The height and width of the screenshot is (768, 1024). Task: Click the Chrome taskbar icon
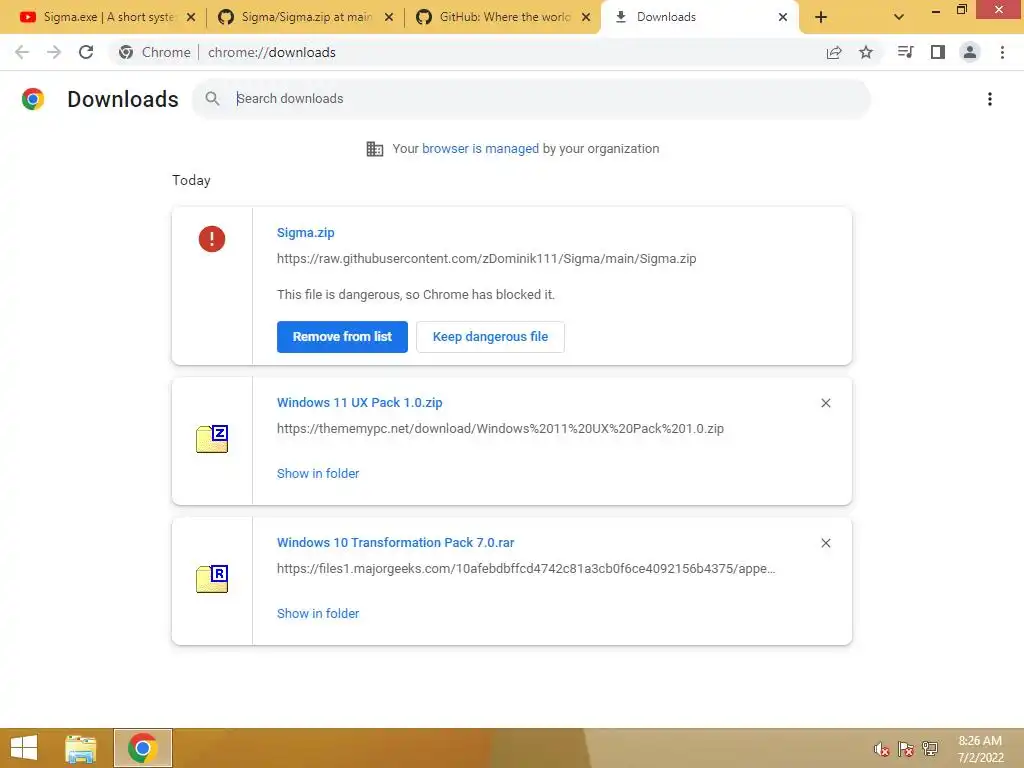(x=142, y=748)
